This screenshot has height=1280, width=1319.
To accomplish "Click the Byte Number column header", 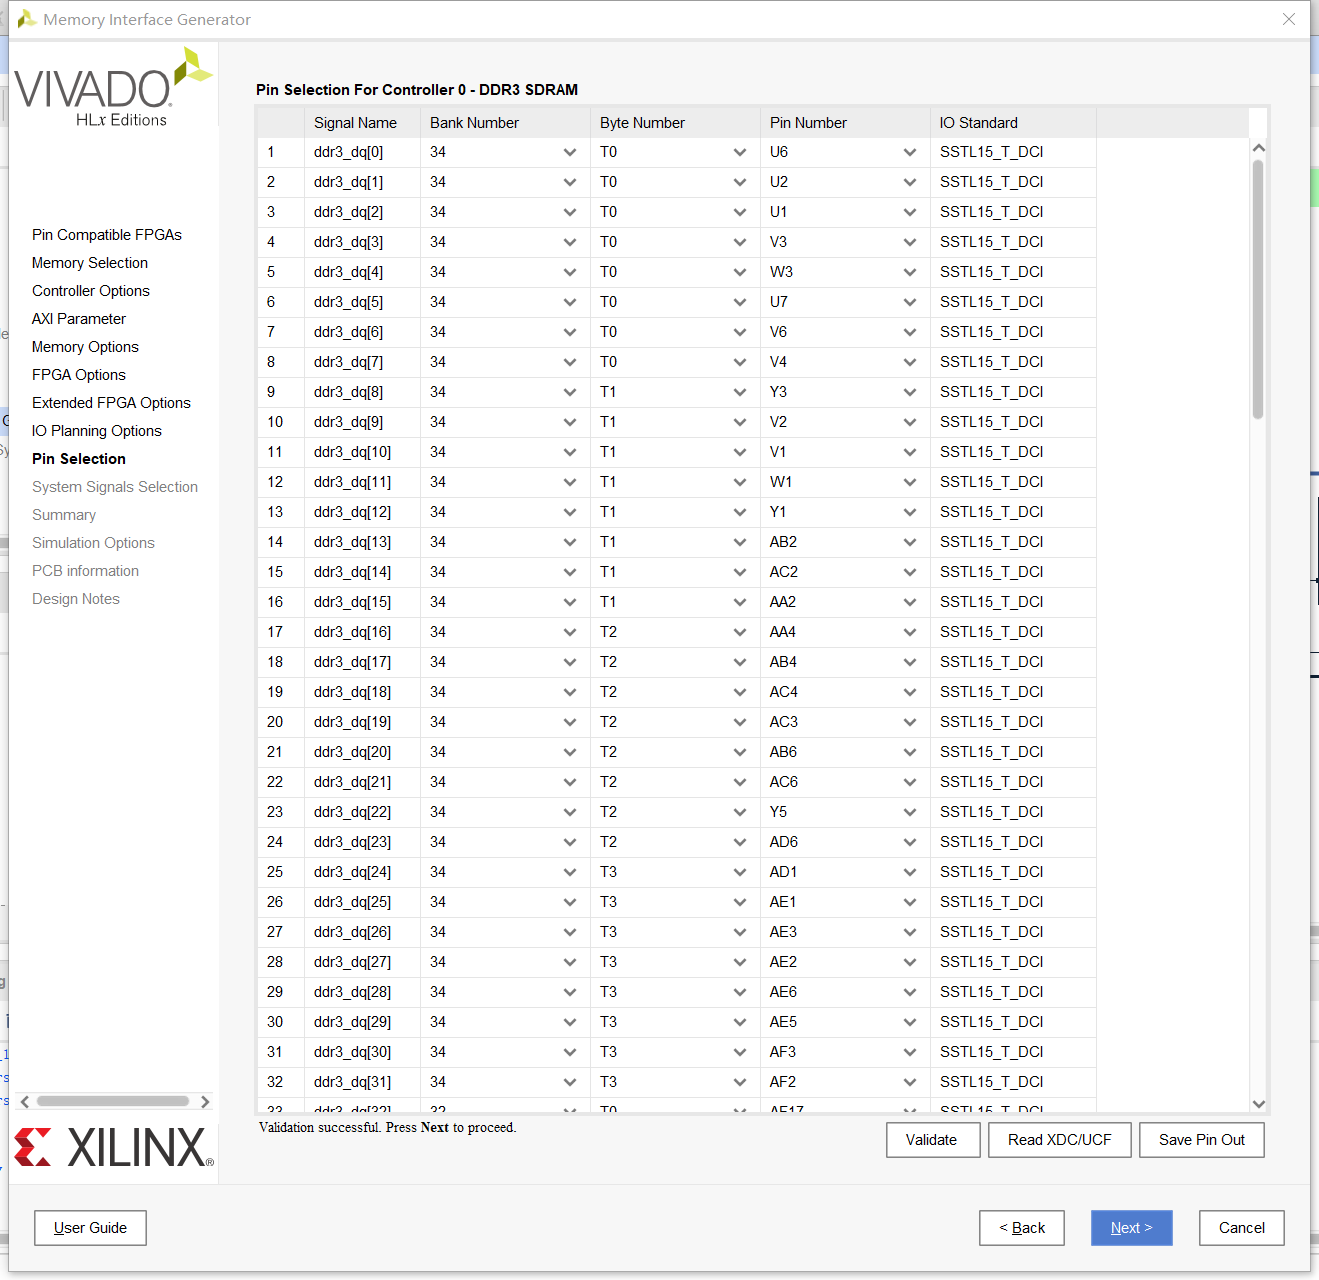I will (x=675, y=123).
